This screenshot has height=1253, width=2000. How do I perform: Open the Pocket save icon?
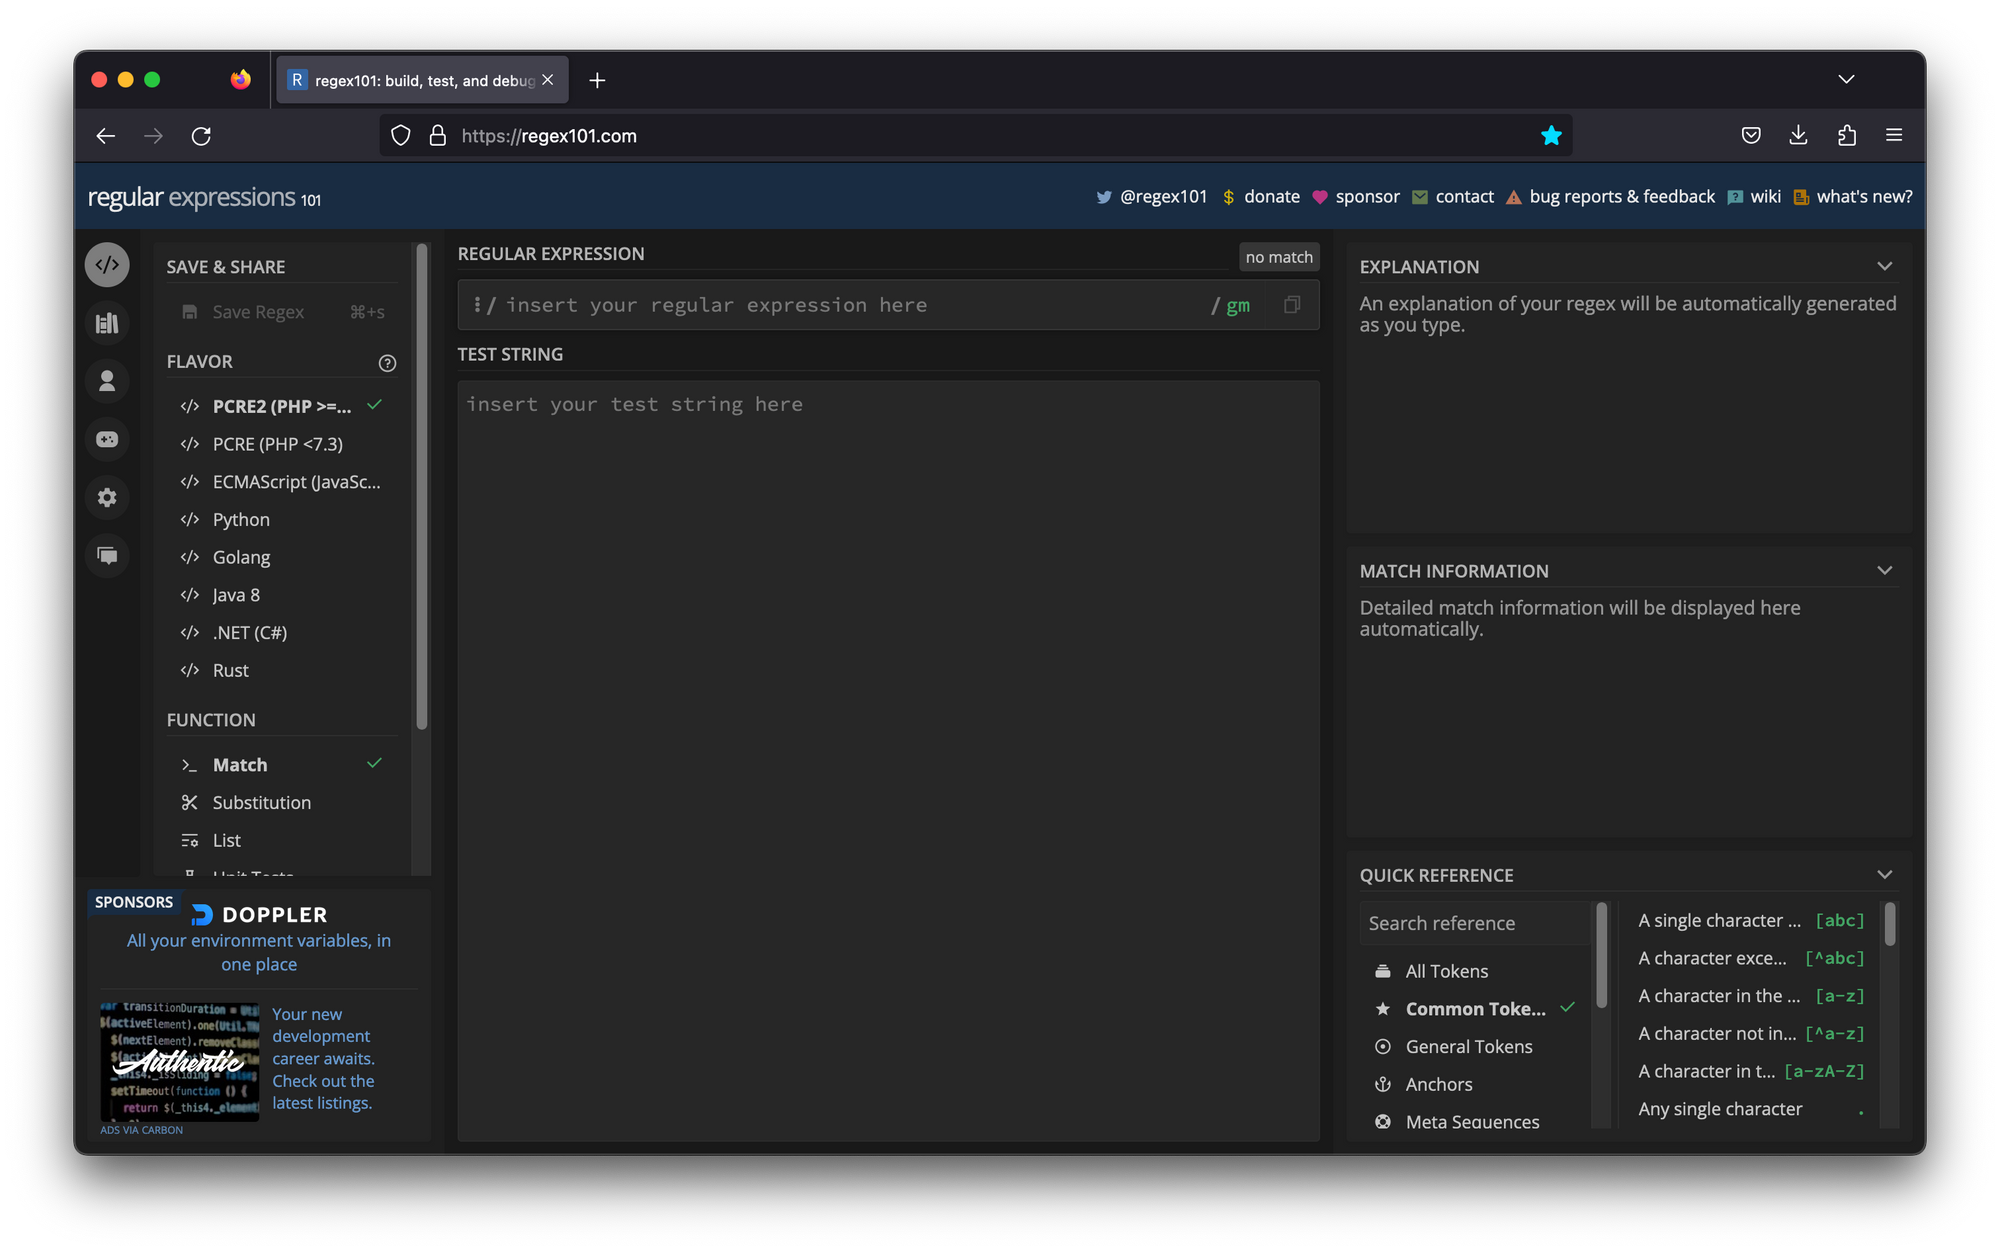click(x=1751, y=136)
